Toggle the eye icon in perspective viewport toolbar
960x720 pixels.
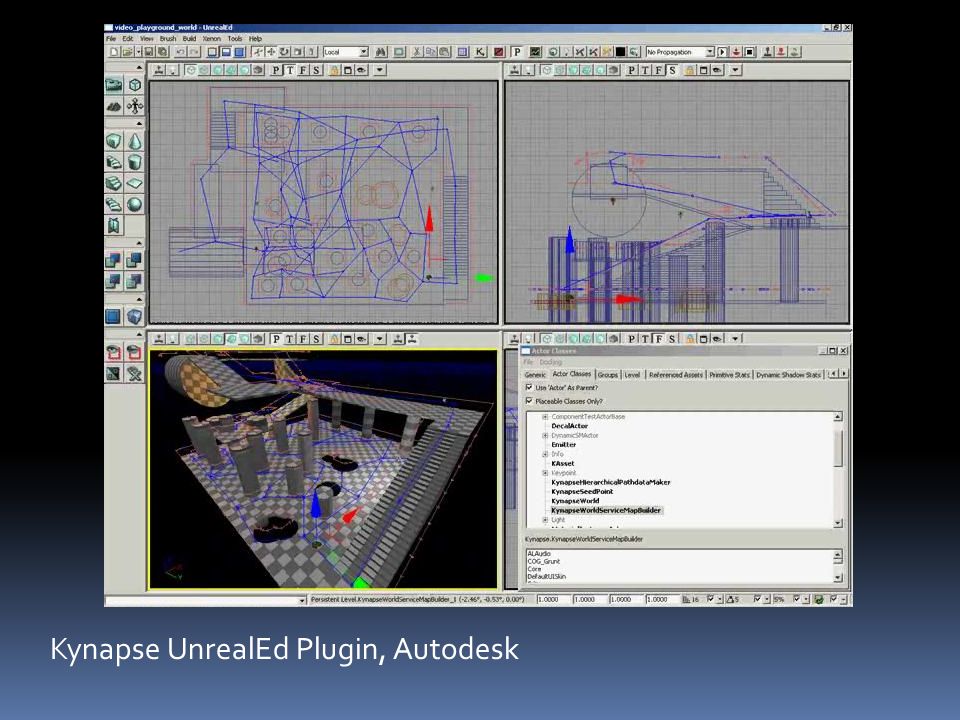362,339
